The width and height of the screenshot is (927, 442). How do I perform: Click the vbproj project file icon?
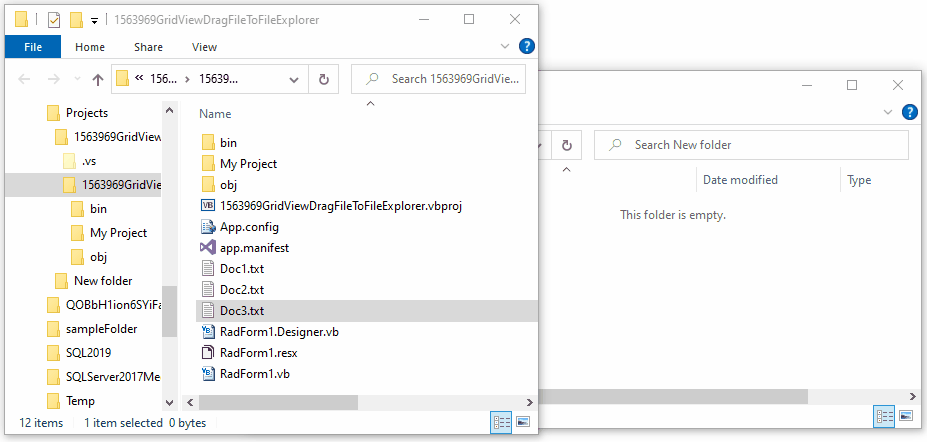point(208,205)
